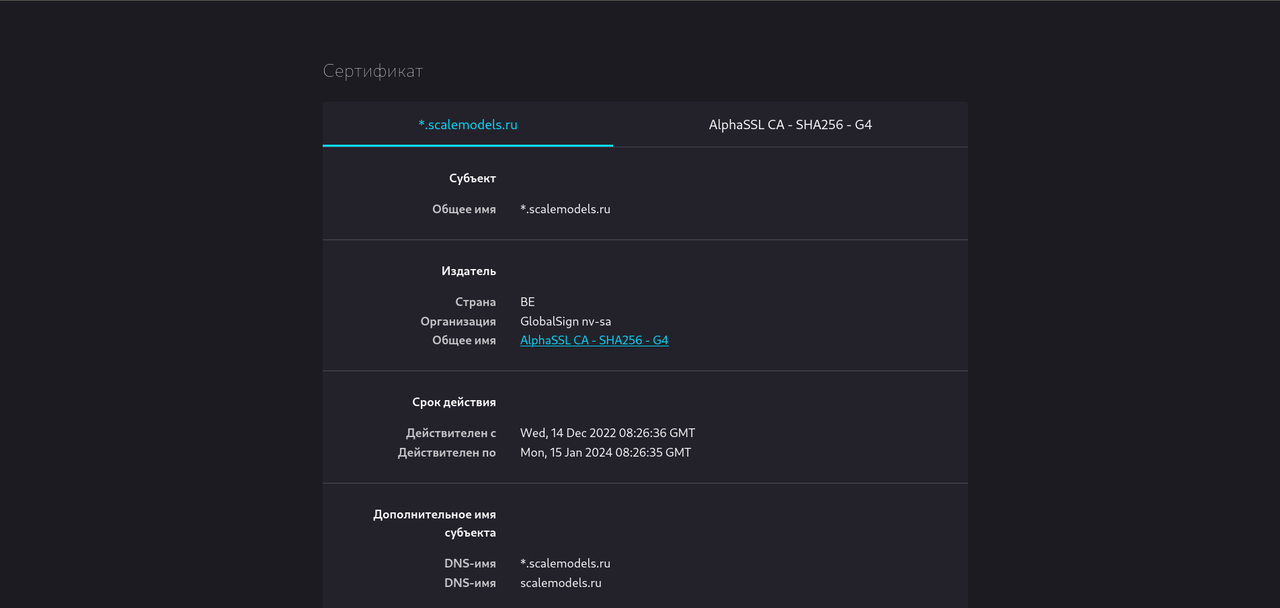Viewport: 1280px width, 608px height.
Task: Click the Страна label
Action: pos(475,302)
